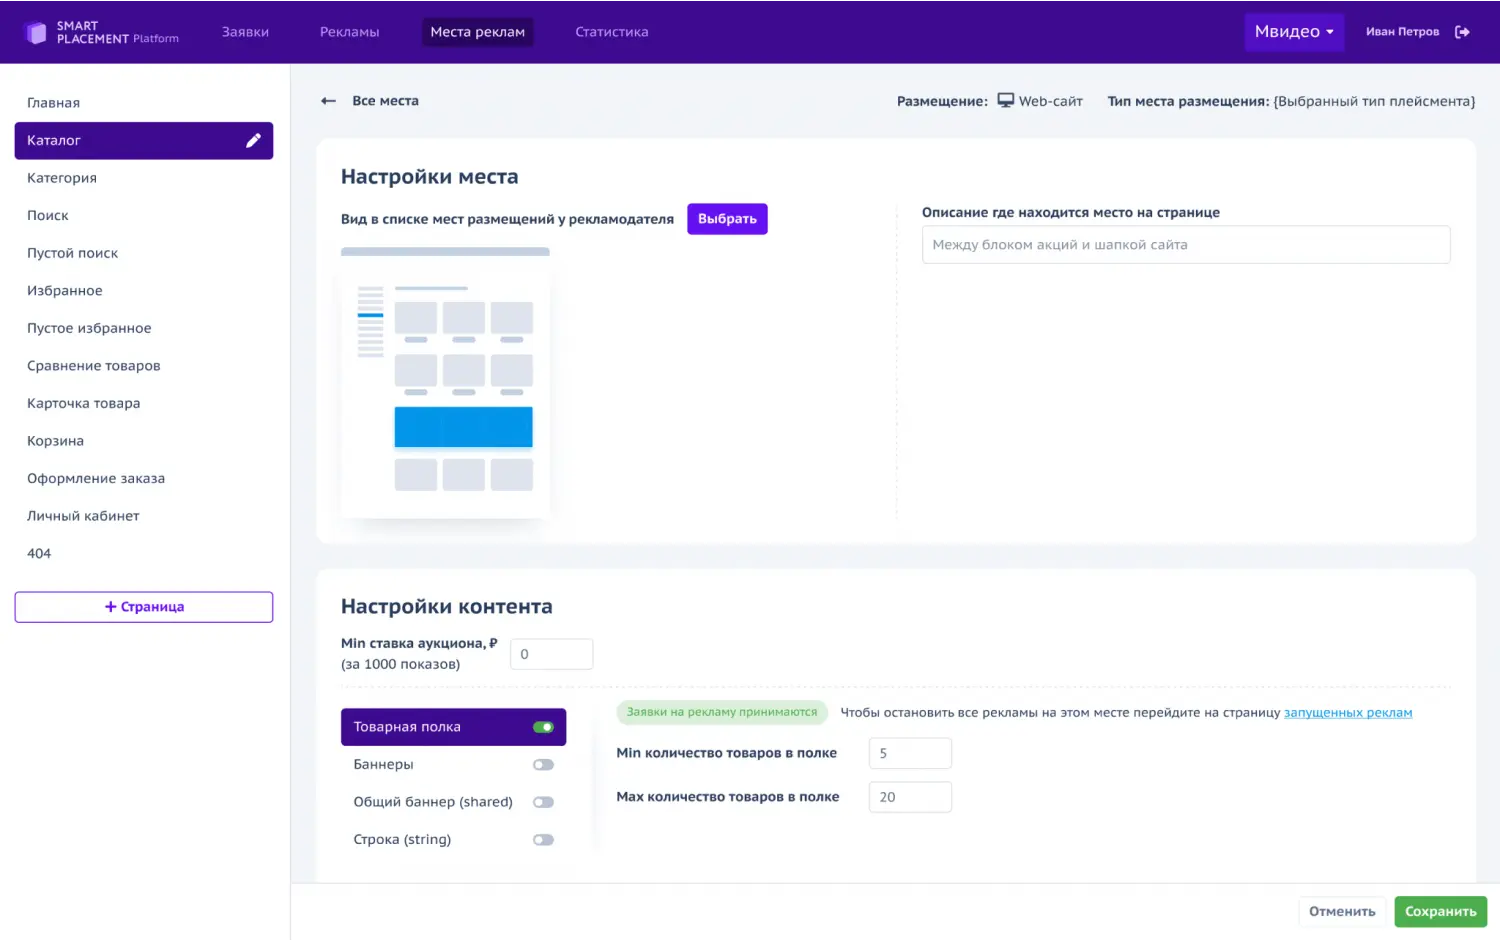Enable the Строка (string) toggle
Screen dimensions: 1500x940
543,840
